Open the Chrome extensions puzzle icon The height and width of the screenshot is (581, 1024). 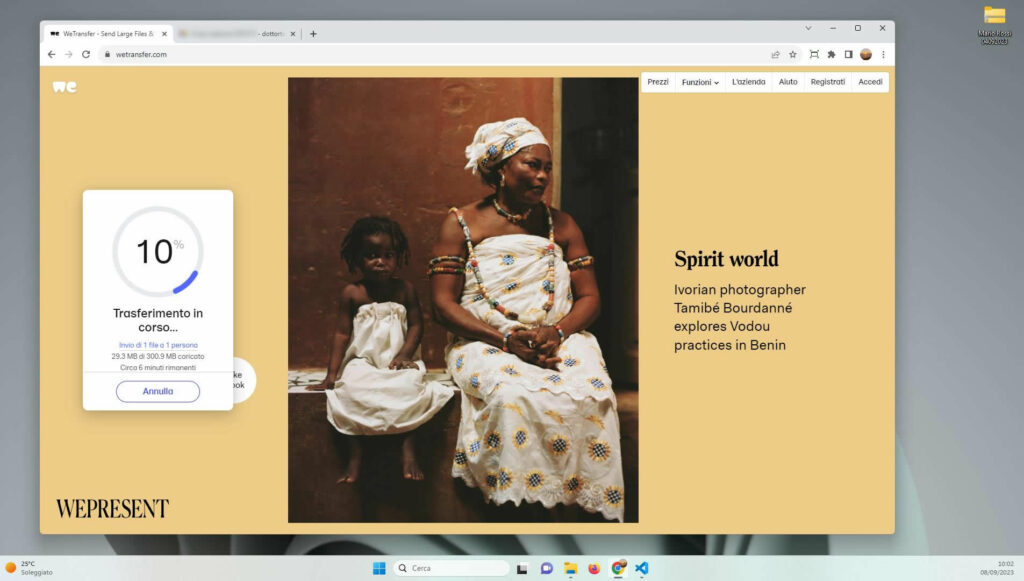coord(831,55)
